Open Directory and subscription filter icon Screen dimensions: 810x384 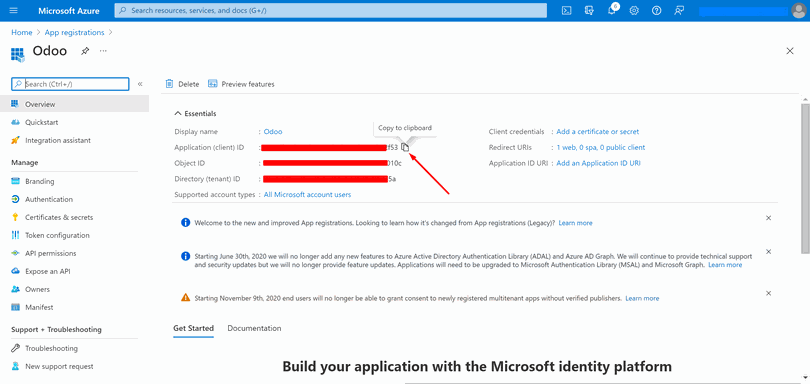click(x=589, y=10)
